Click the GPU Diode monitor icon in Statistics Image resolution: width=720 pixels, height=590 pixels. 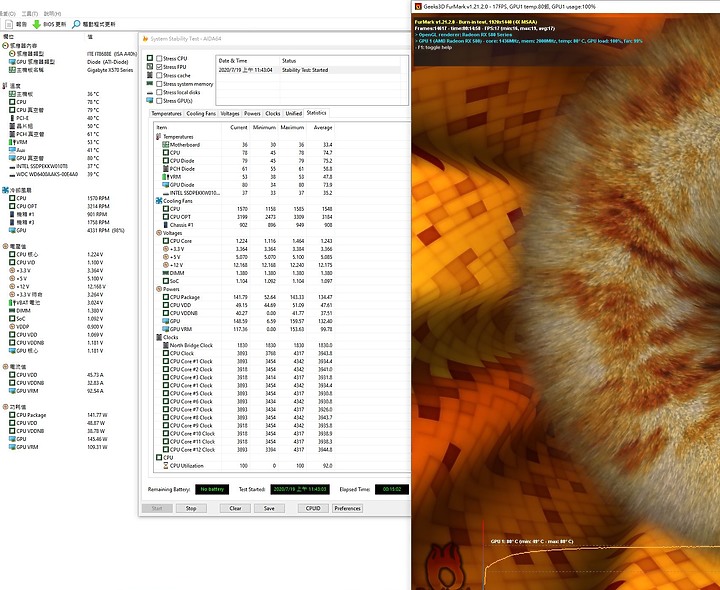[166, 185]
